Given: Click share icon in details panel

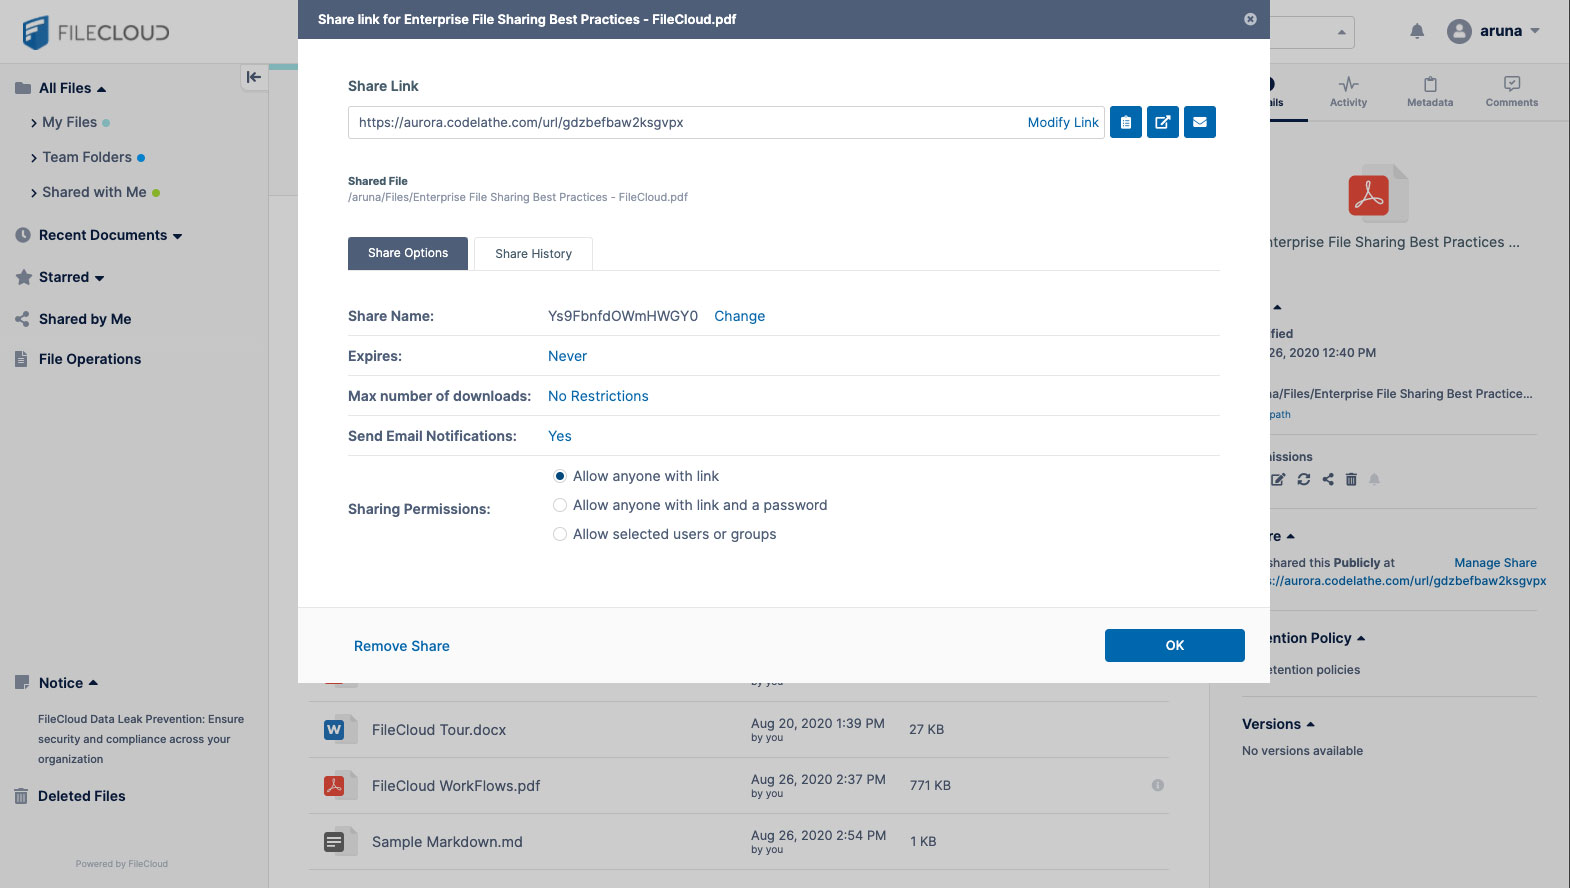Looking at the screenshot, I should [1328, 479].
